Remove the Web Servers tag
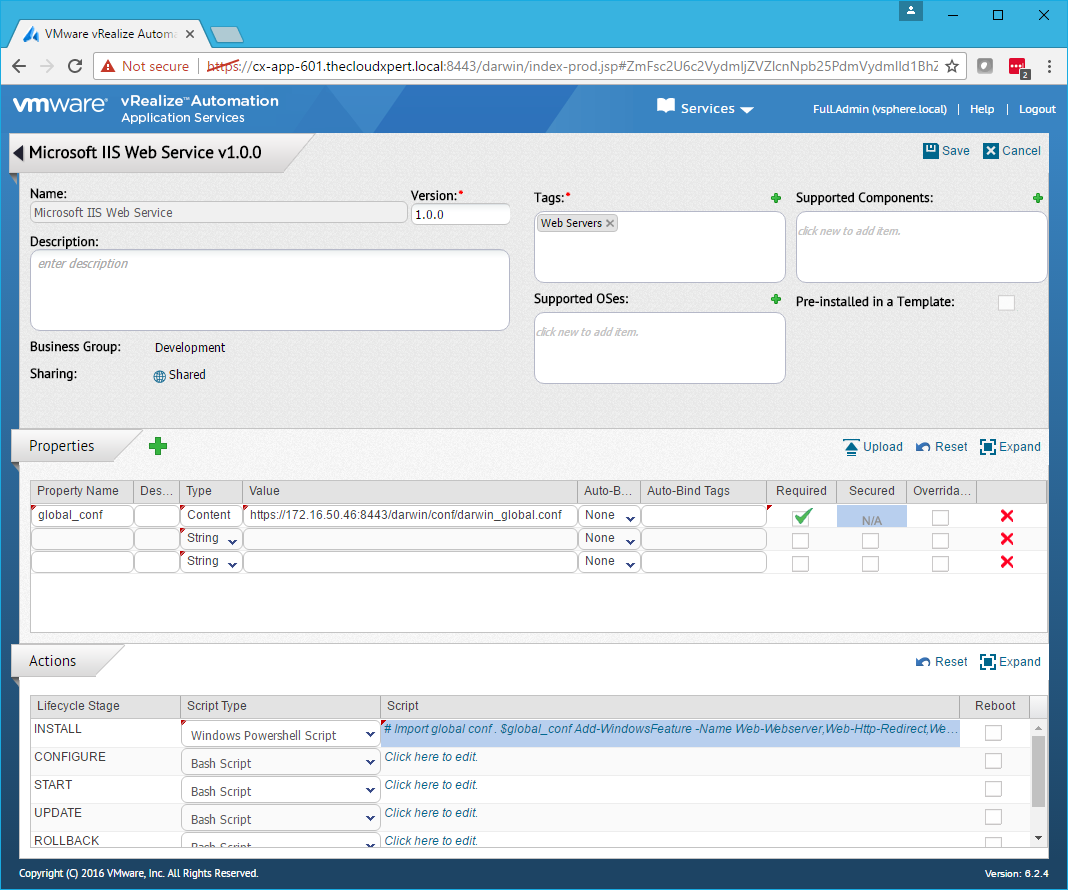Image resolution: width=1068 pixels, height=890 pixels. 610,223
